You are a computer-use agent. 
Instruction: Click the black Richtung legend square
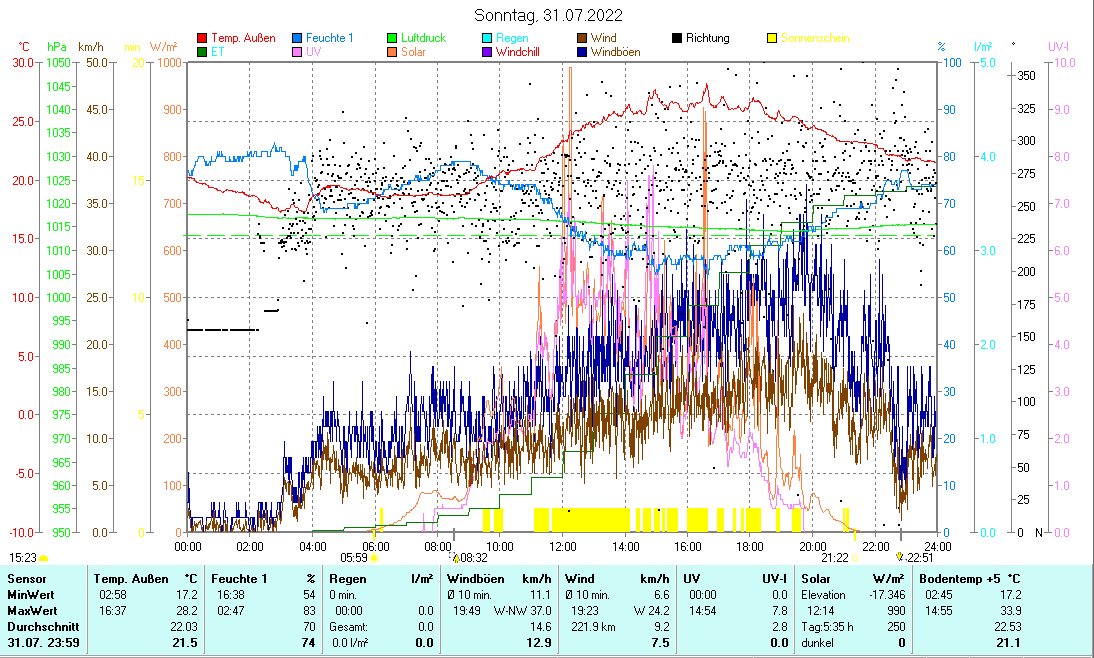coord(677,38)
